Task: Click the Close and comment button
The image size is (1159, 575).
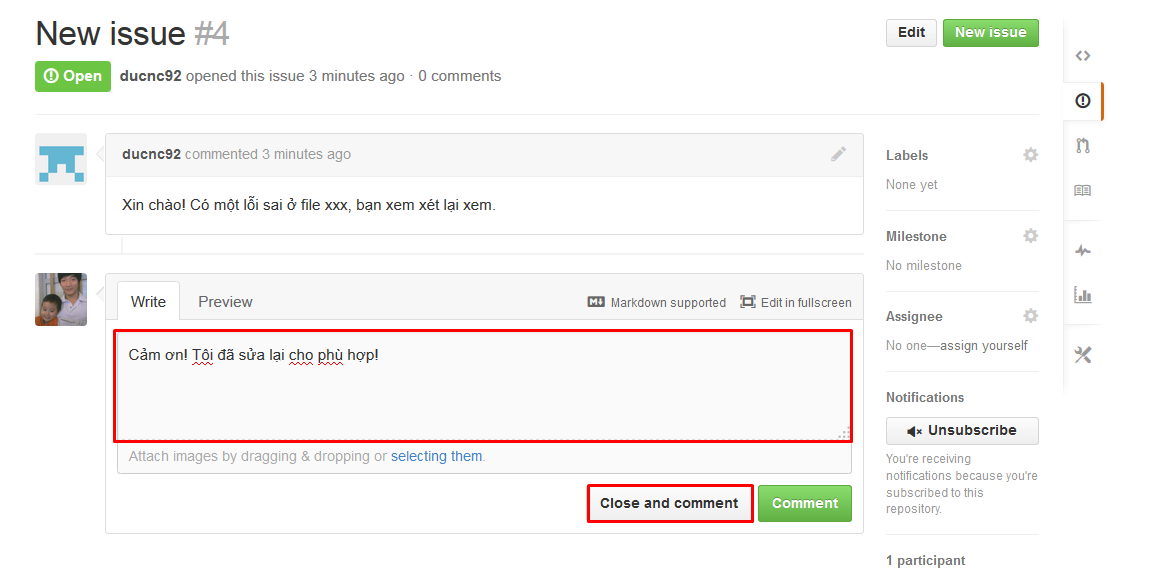Action: (669, 503)
